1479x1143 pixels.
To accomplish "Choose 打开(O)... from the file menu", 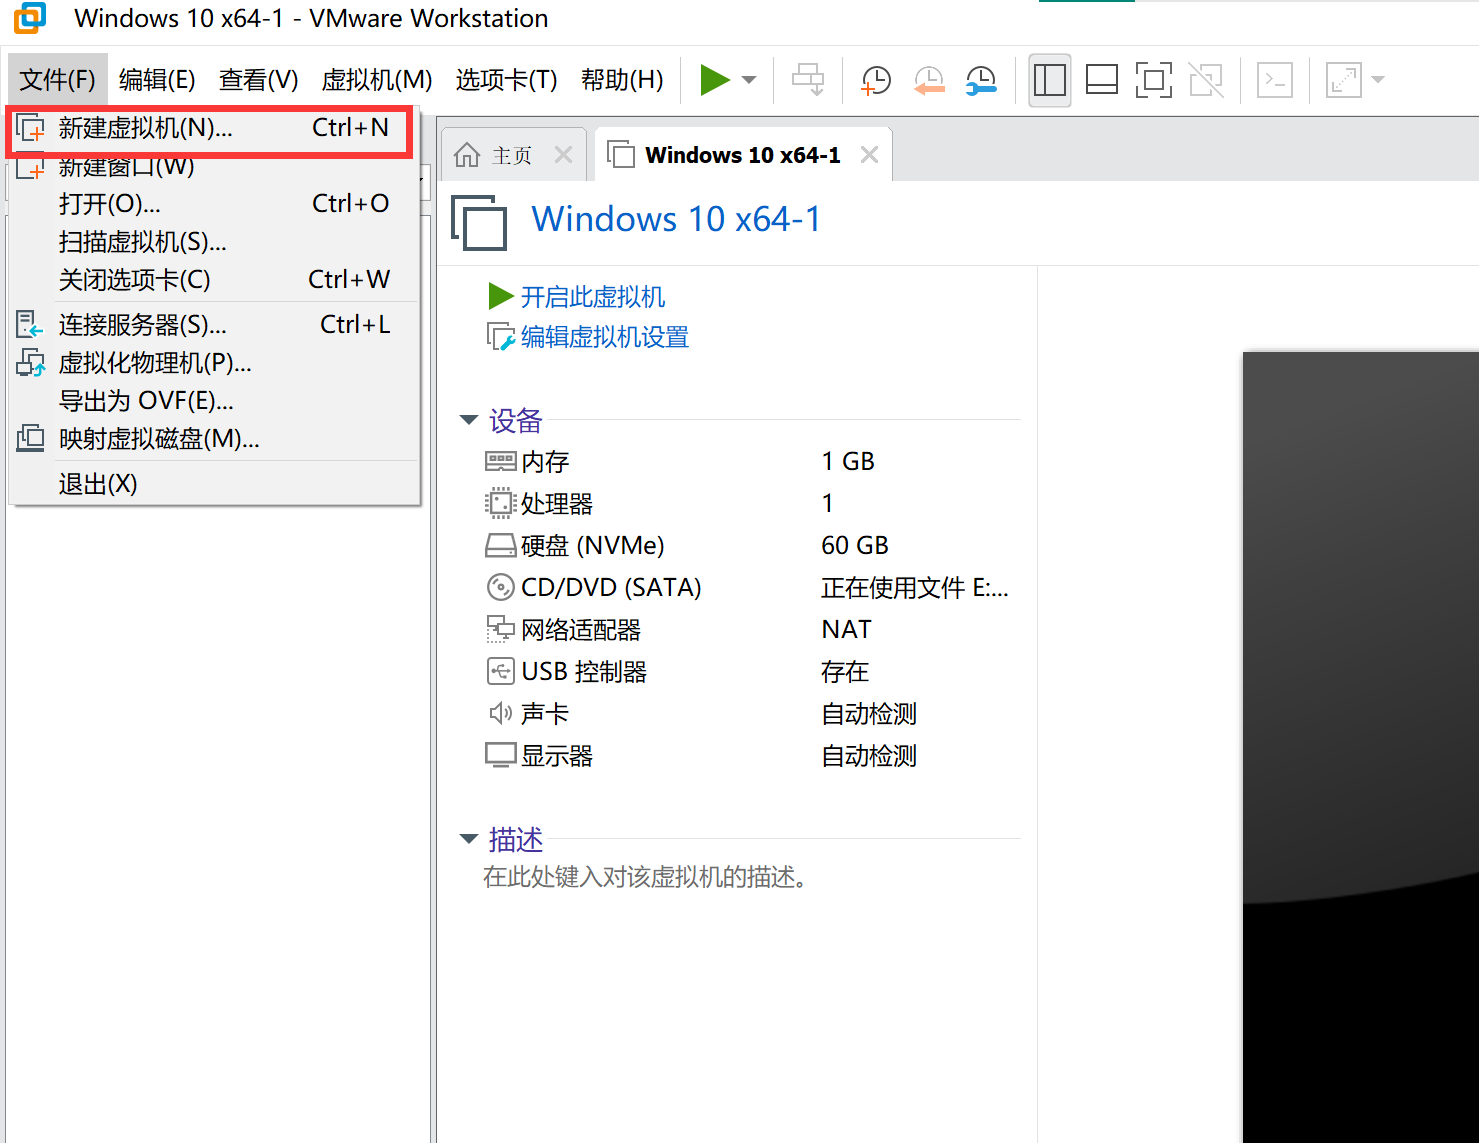I will click(x=213, y=204).
